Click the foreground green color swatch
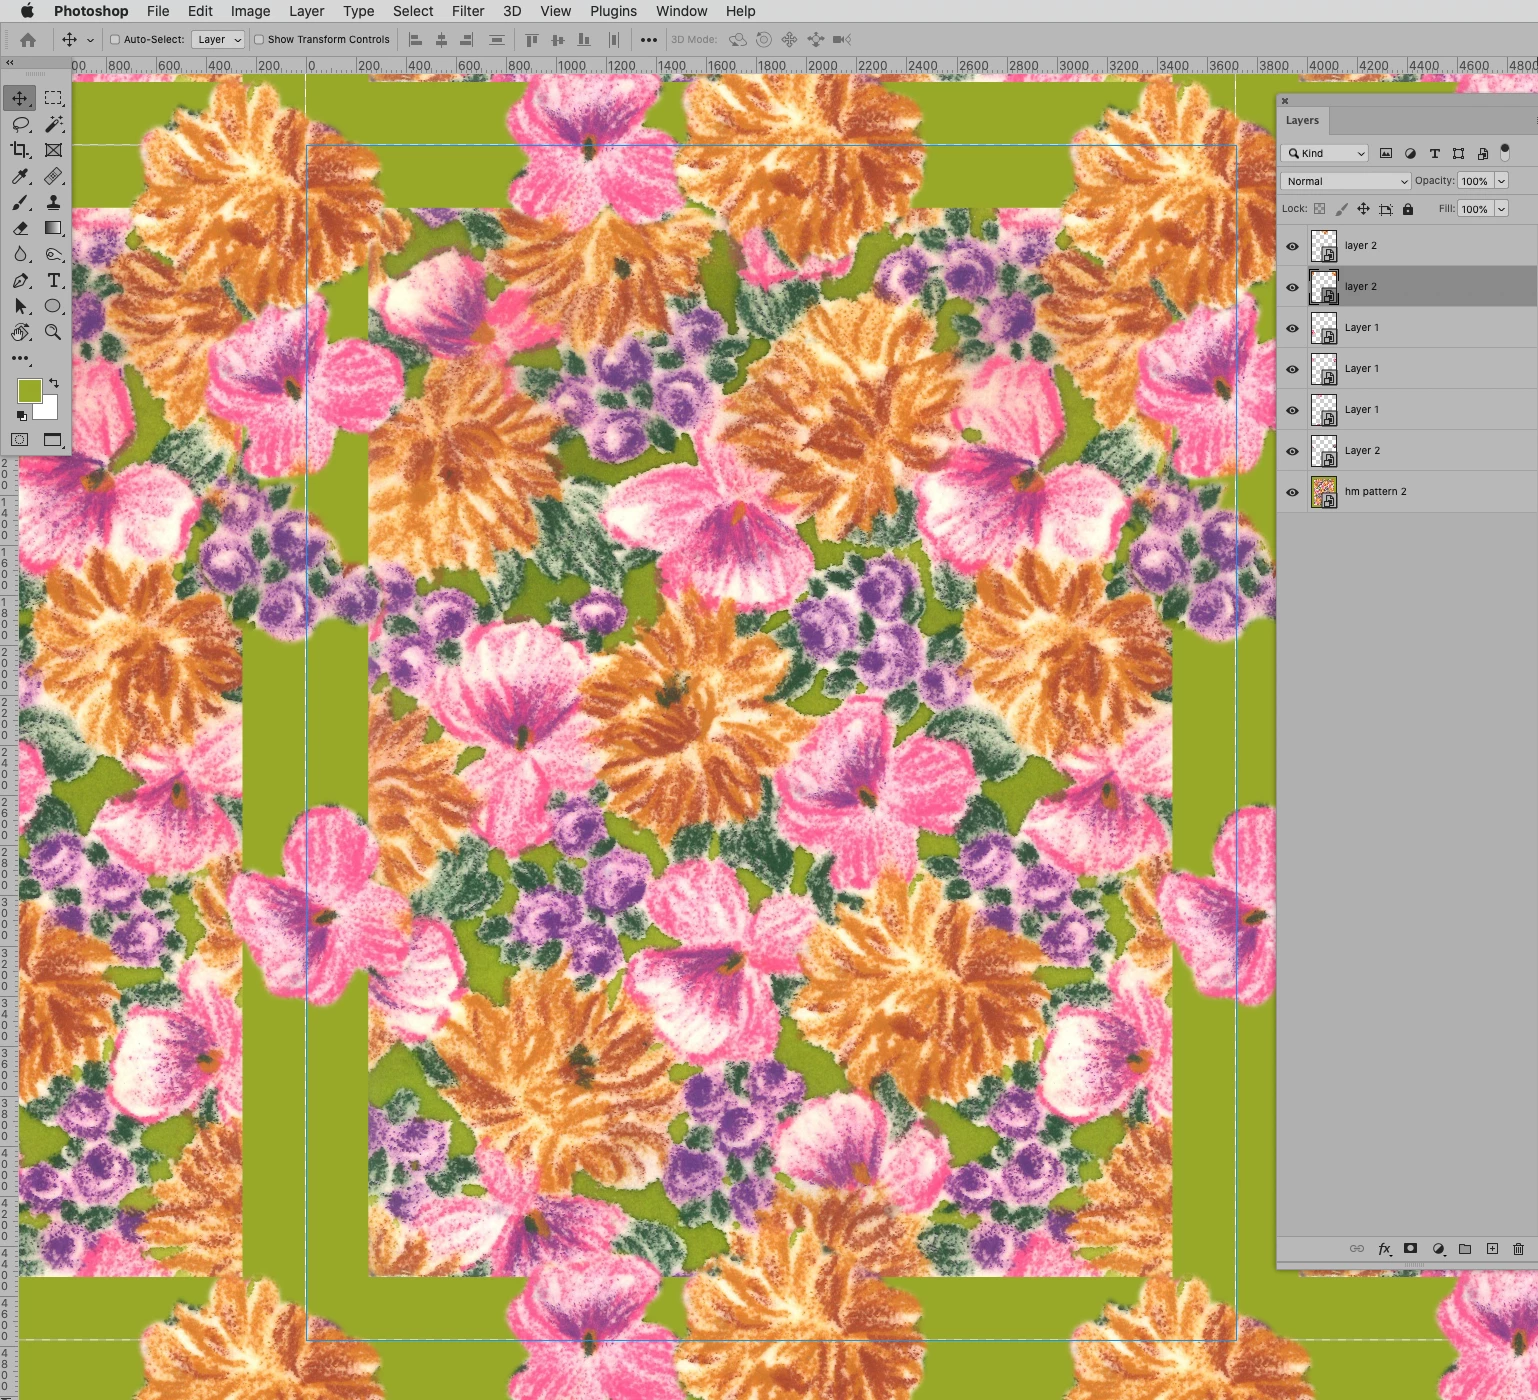 click(29, 390)
